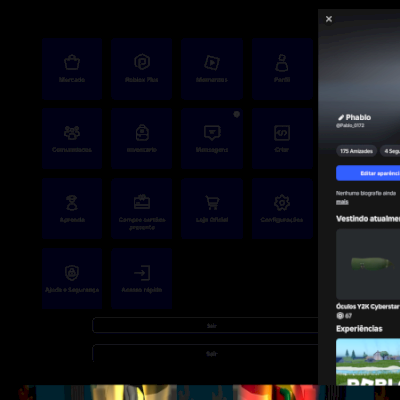Open the Mercado shopping bag tile

click(x=72, y=69)
